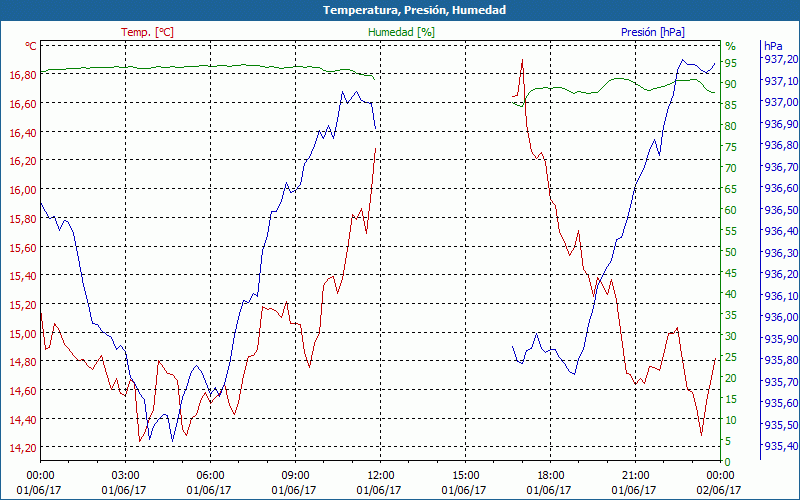Click the chart title Temperatura, Presión, Humedad
The height and width of the screenshot is (500, 800).
[414, 10]
